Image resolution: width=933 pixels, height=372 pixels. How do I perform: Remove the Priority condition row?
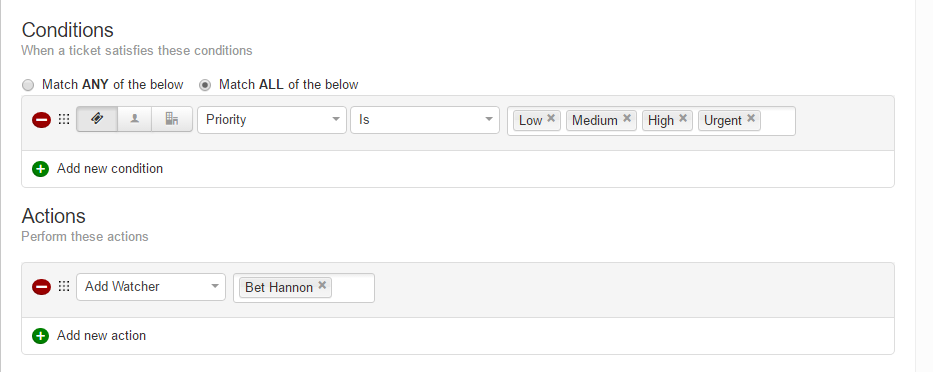point(41,120)
